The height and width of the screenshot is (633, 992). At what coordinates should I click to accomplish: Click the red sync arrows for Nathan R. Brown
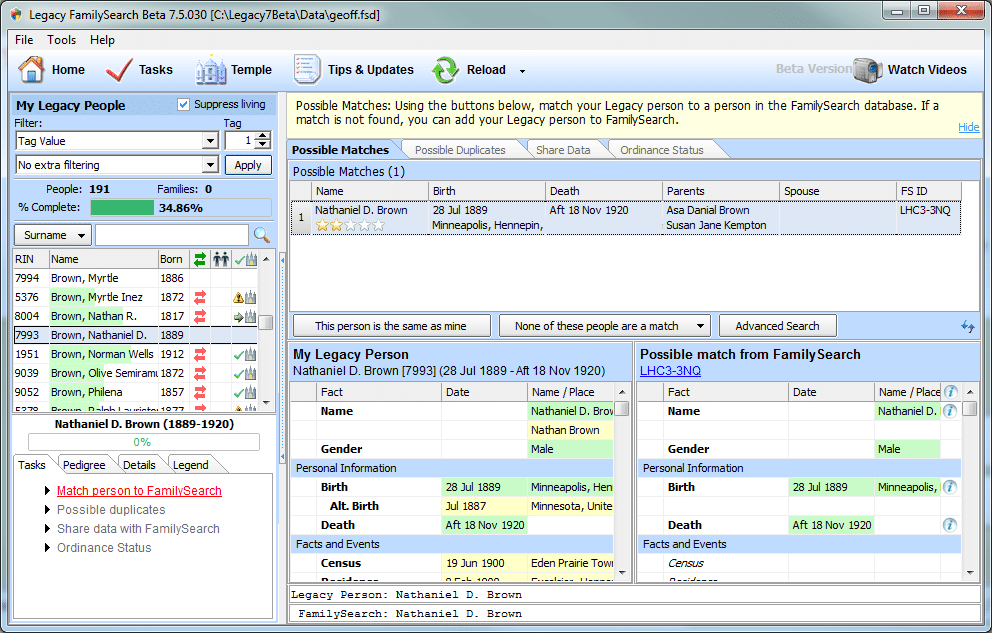(x=200, y=316)
